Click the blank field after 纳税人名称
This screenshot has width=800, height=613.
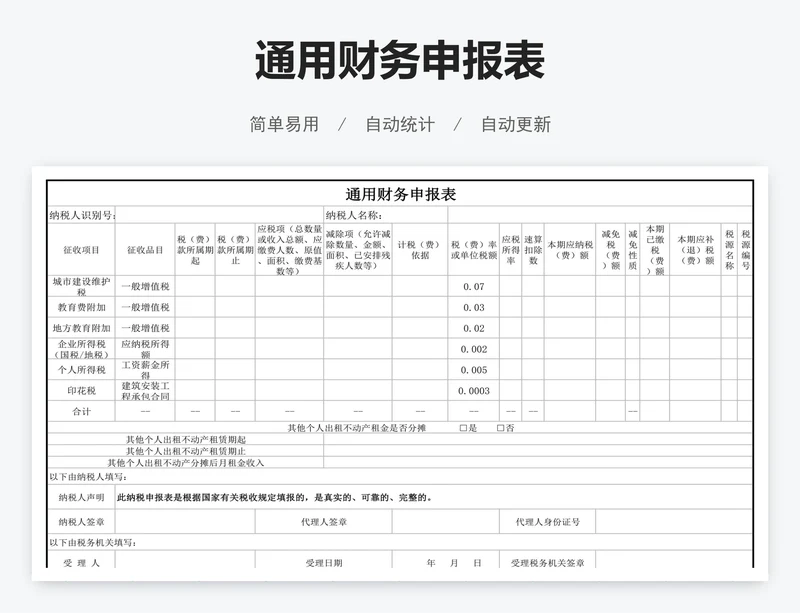(600, 215)
